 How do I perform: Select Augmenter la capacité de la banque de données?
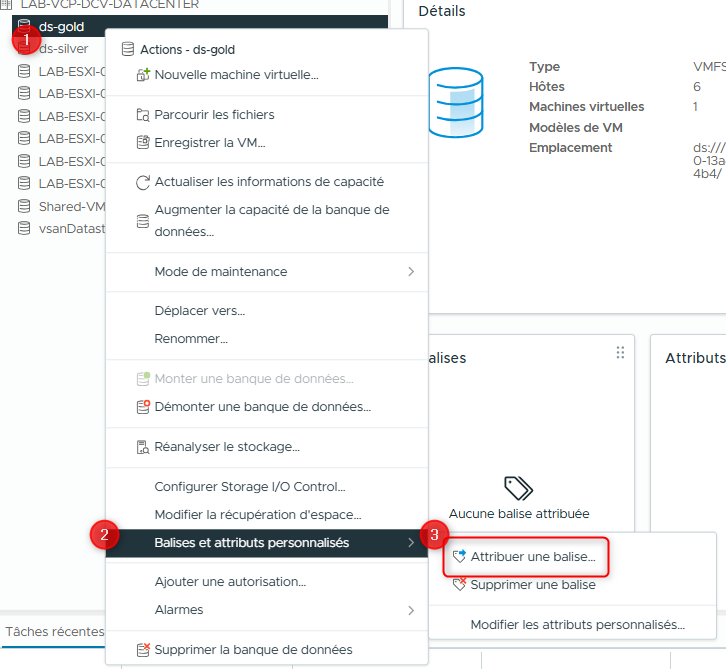point(272,221)
